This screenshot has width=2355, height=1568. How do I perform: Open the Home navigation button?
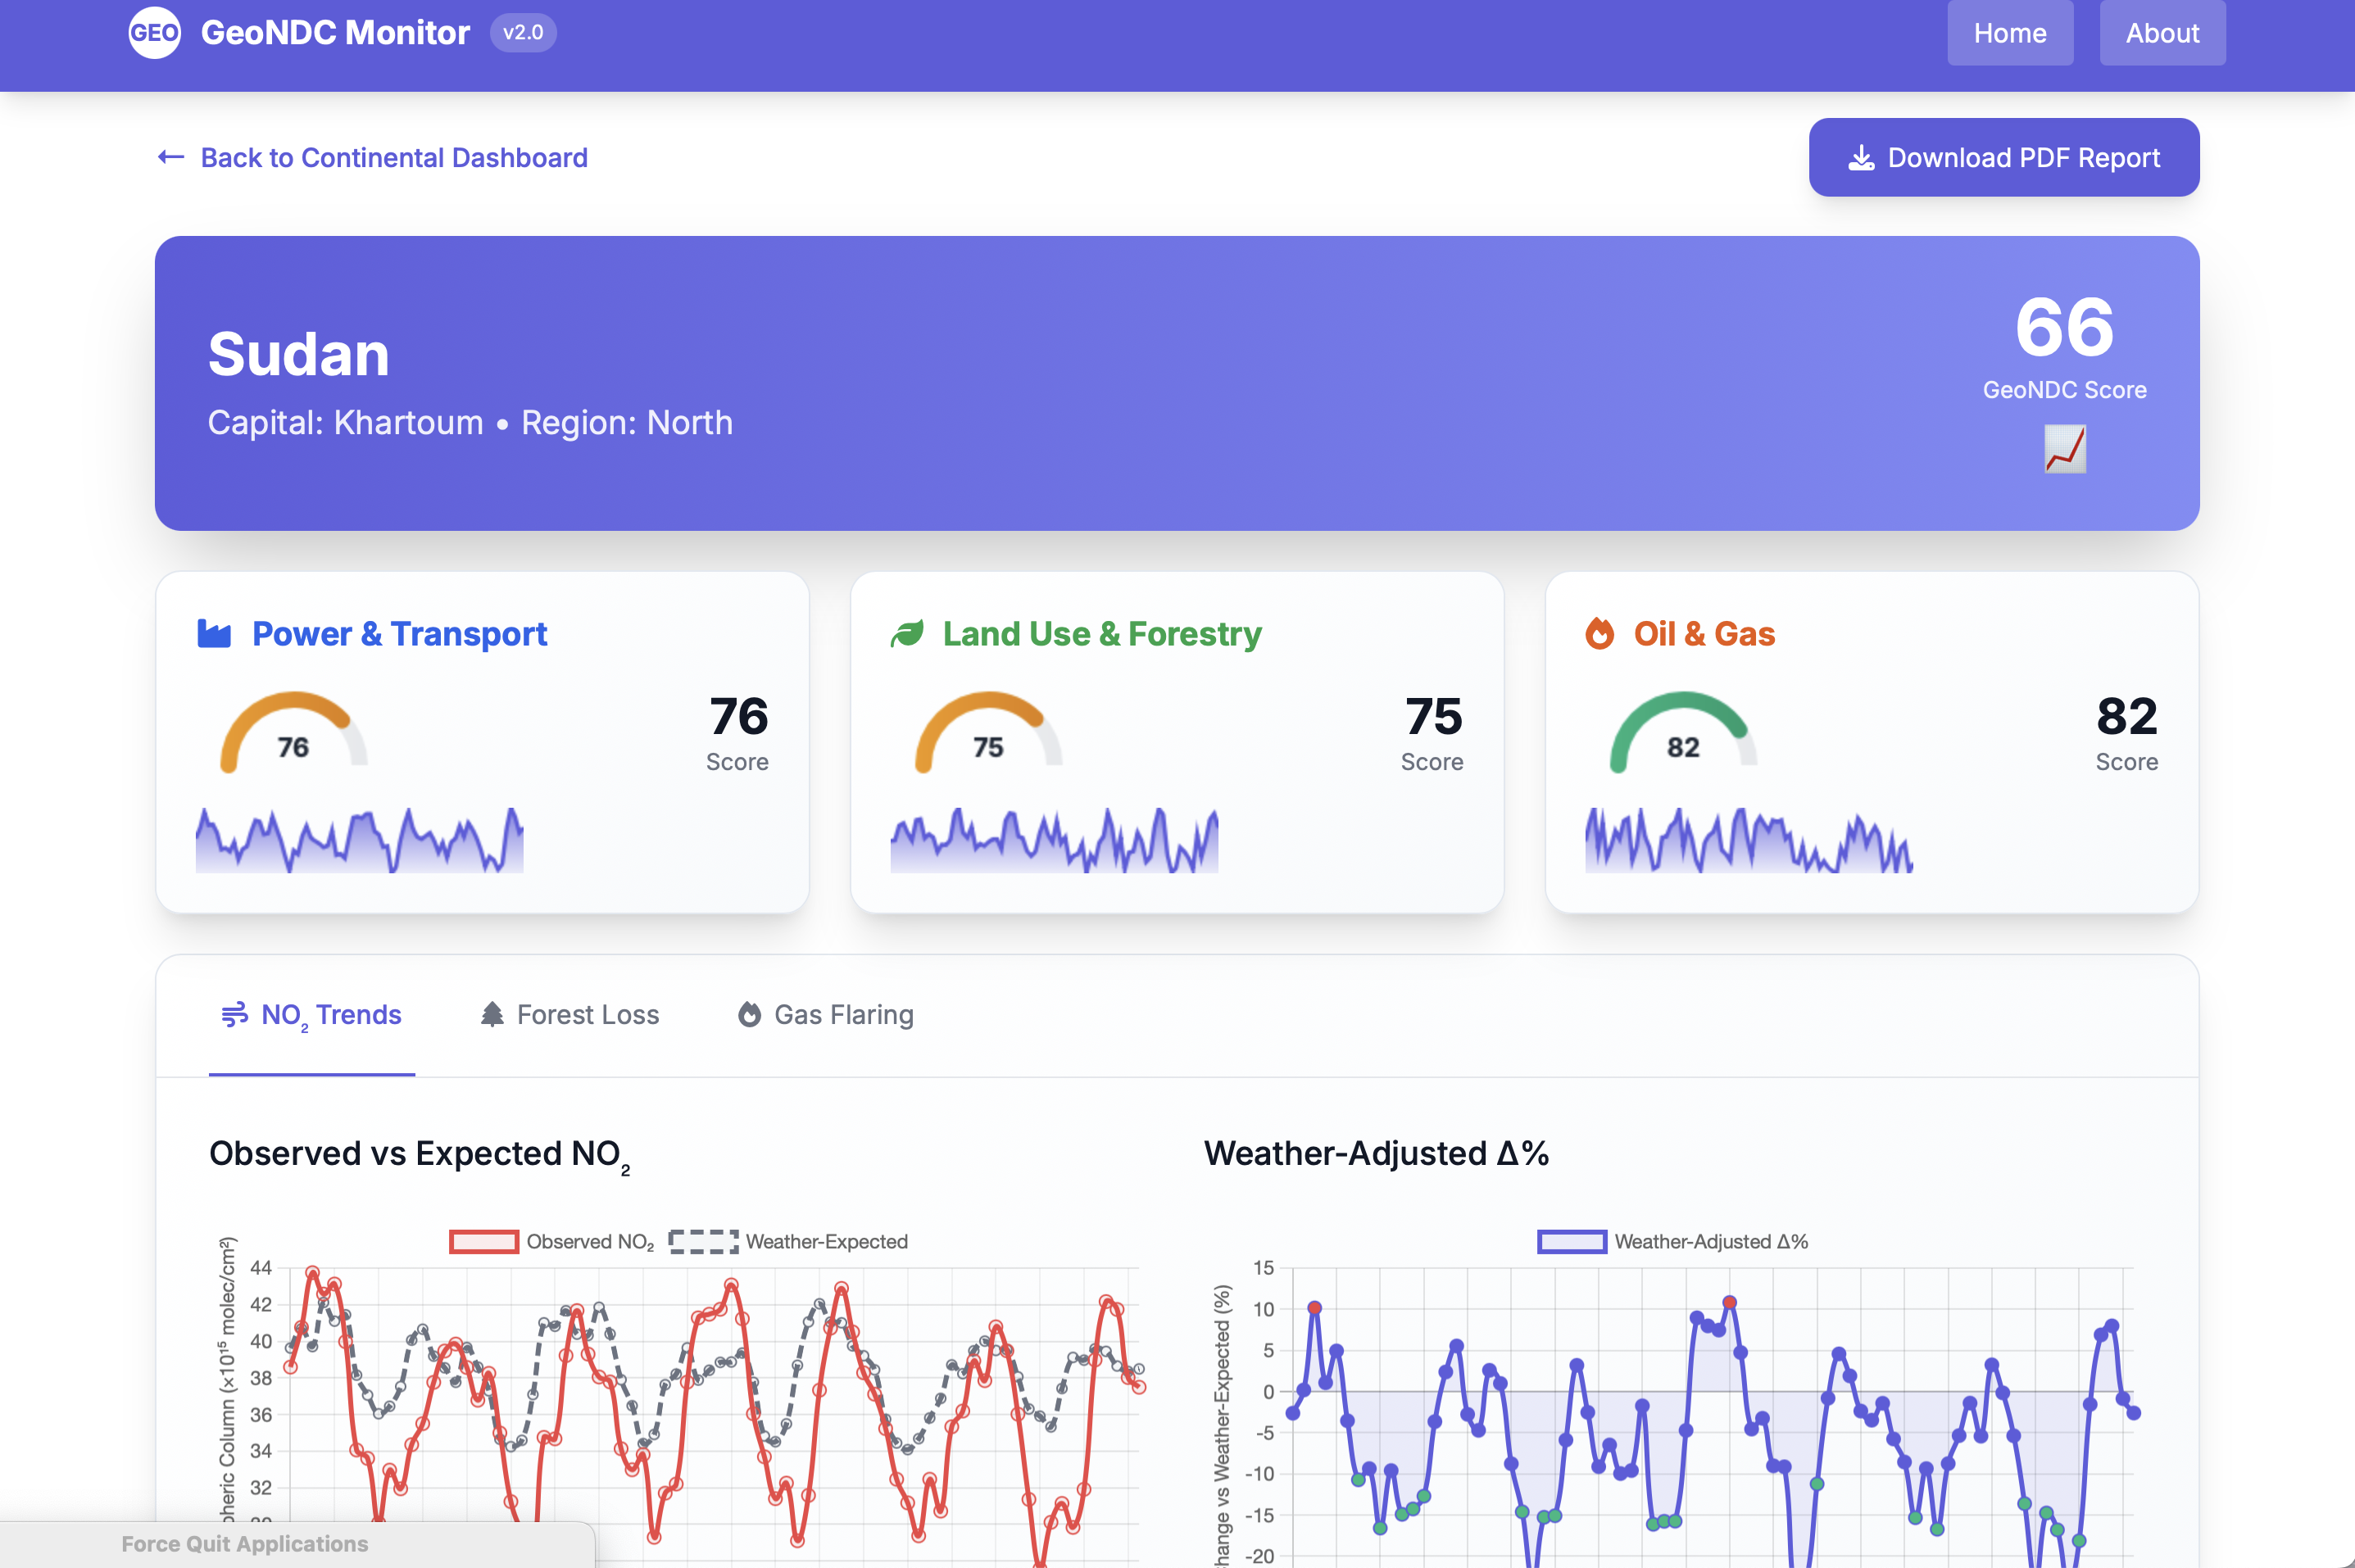click(2009, 33)
